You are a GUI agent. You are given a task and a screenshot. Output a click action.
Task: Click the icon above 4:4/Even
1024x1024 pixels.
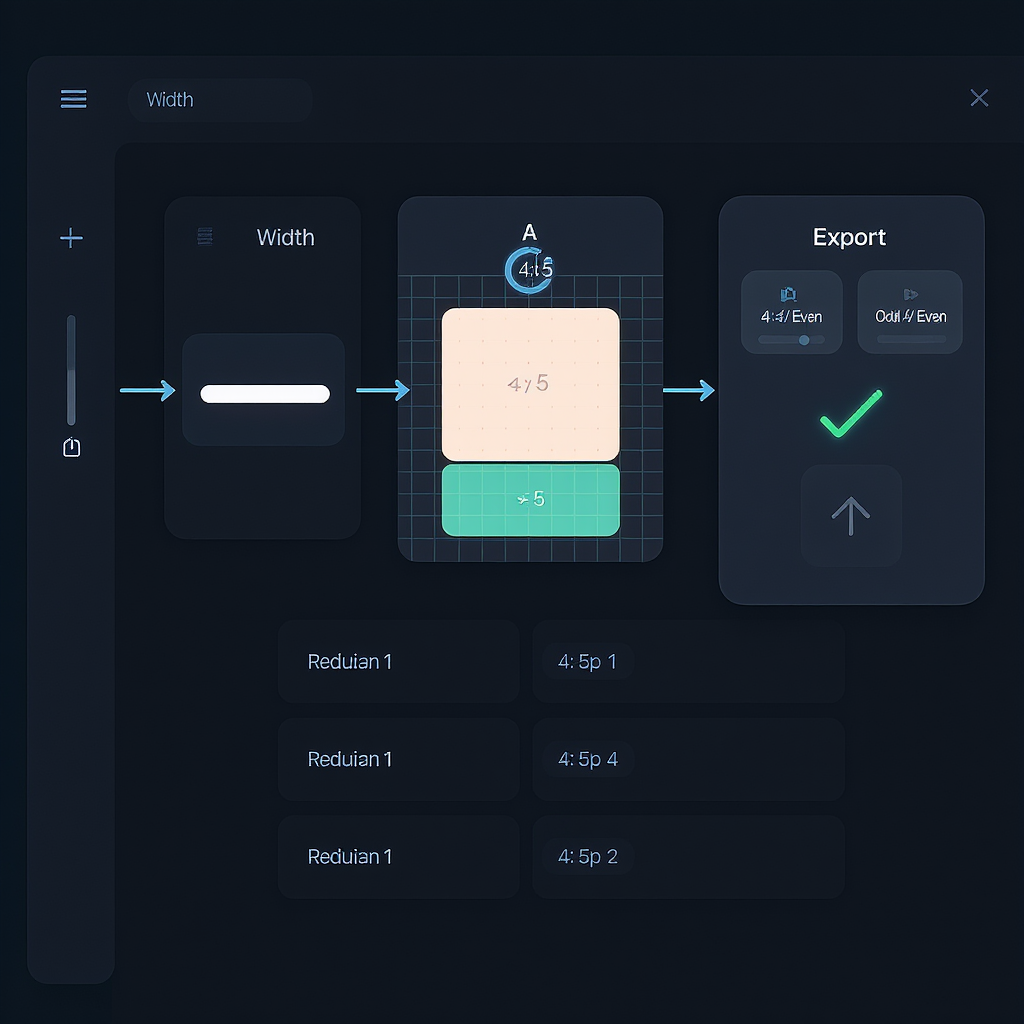788,294
